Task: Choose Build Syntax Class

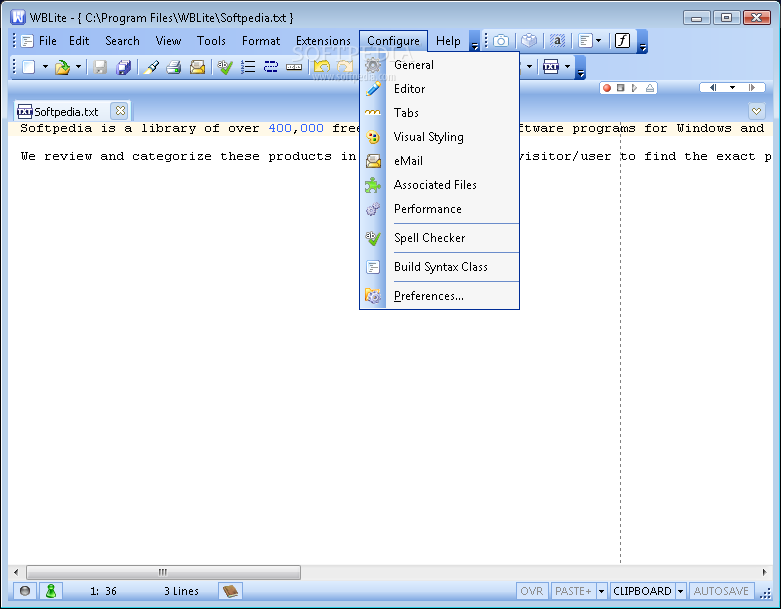Action: point(440,267)
